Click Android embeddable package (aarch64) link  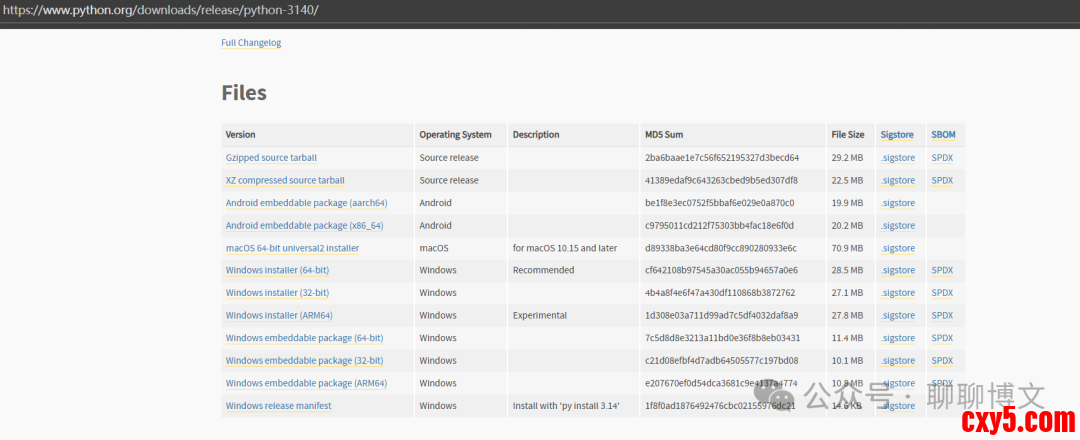point(306,203)
